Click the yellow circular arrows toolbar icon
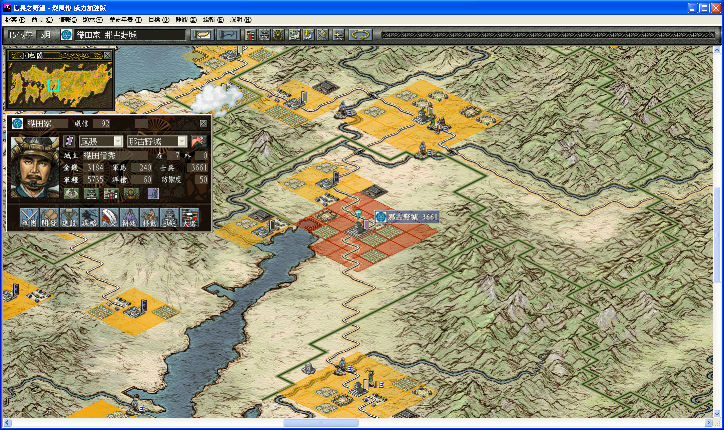The image size is (724, 430). [x=360, y=34]
